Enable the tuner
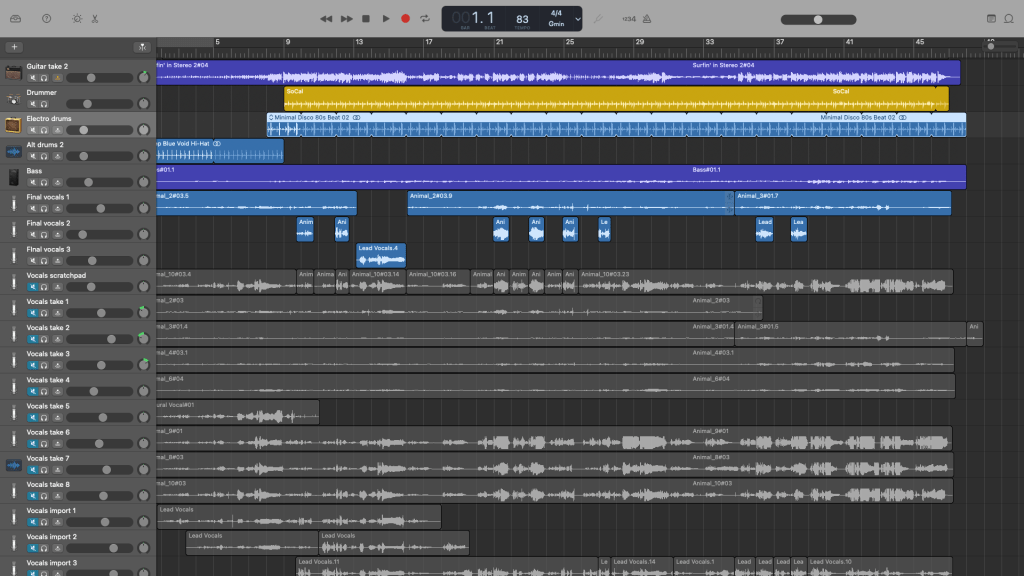Viewport: 1024px width, 576px height. 599,19
